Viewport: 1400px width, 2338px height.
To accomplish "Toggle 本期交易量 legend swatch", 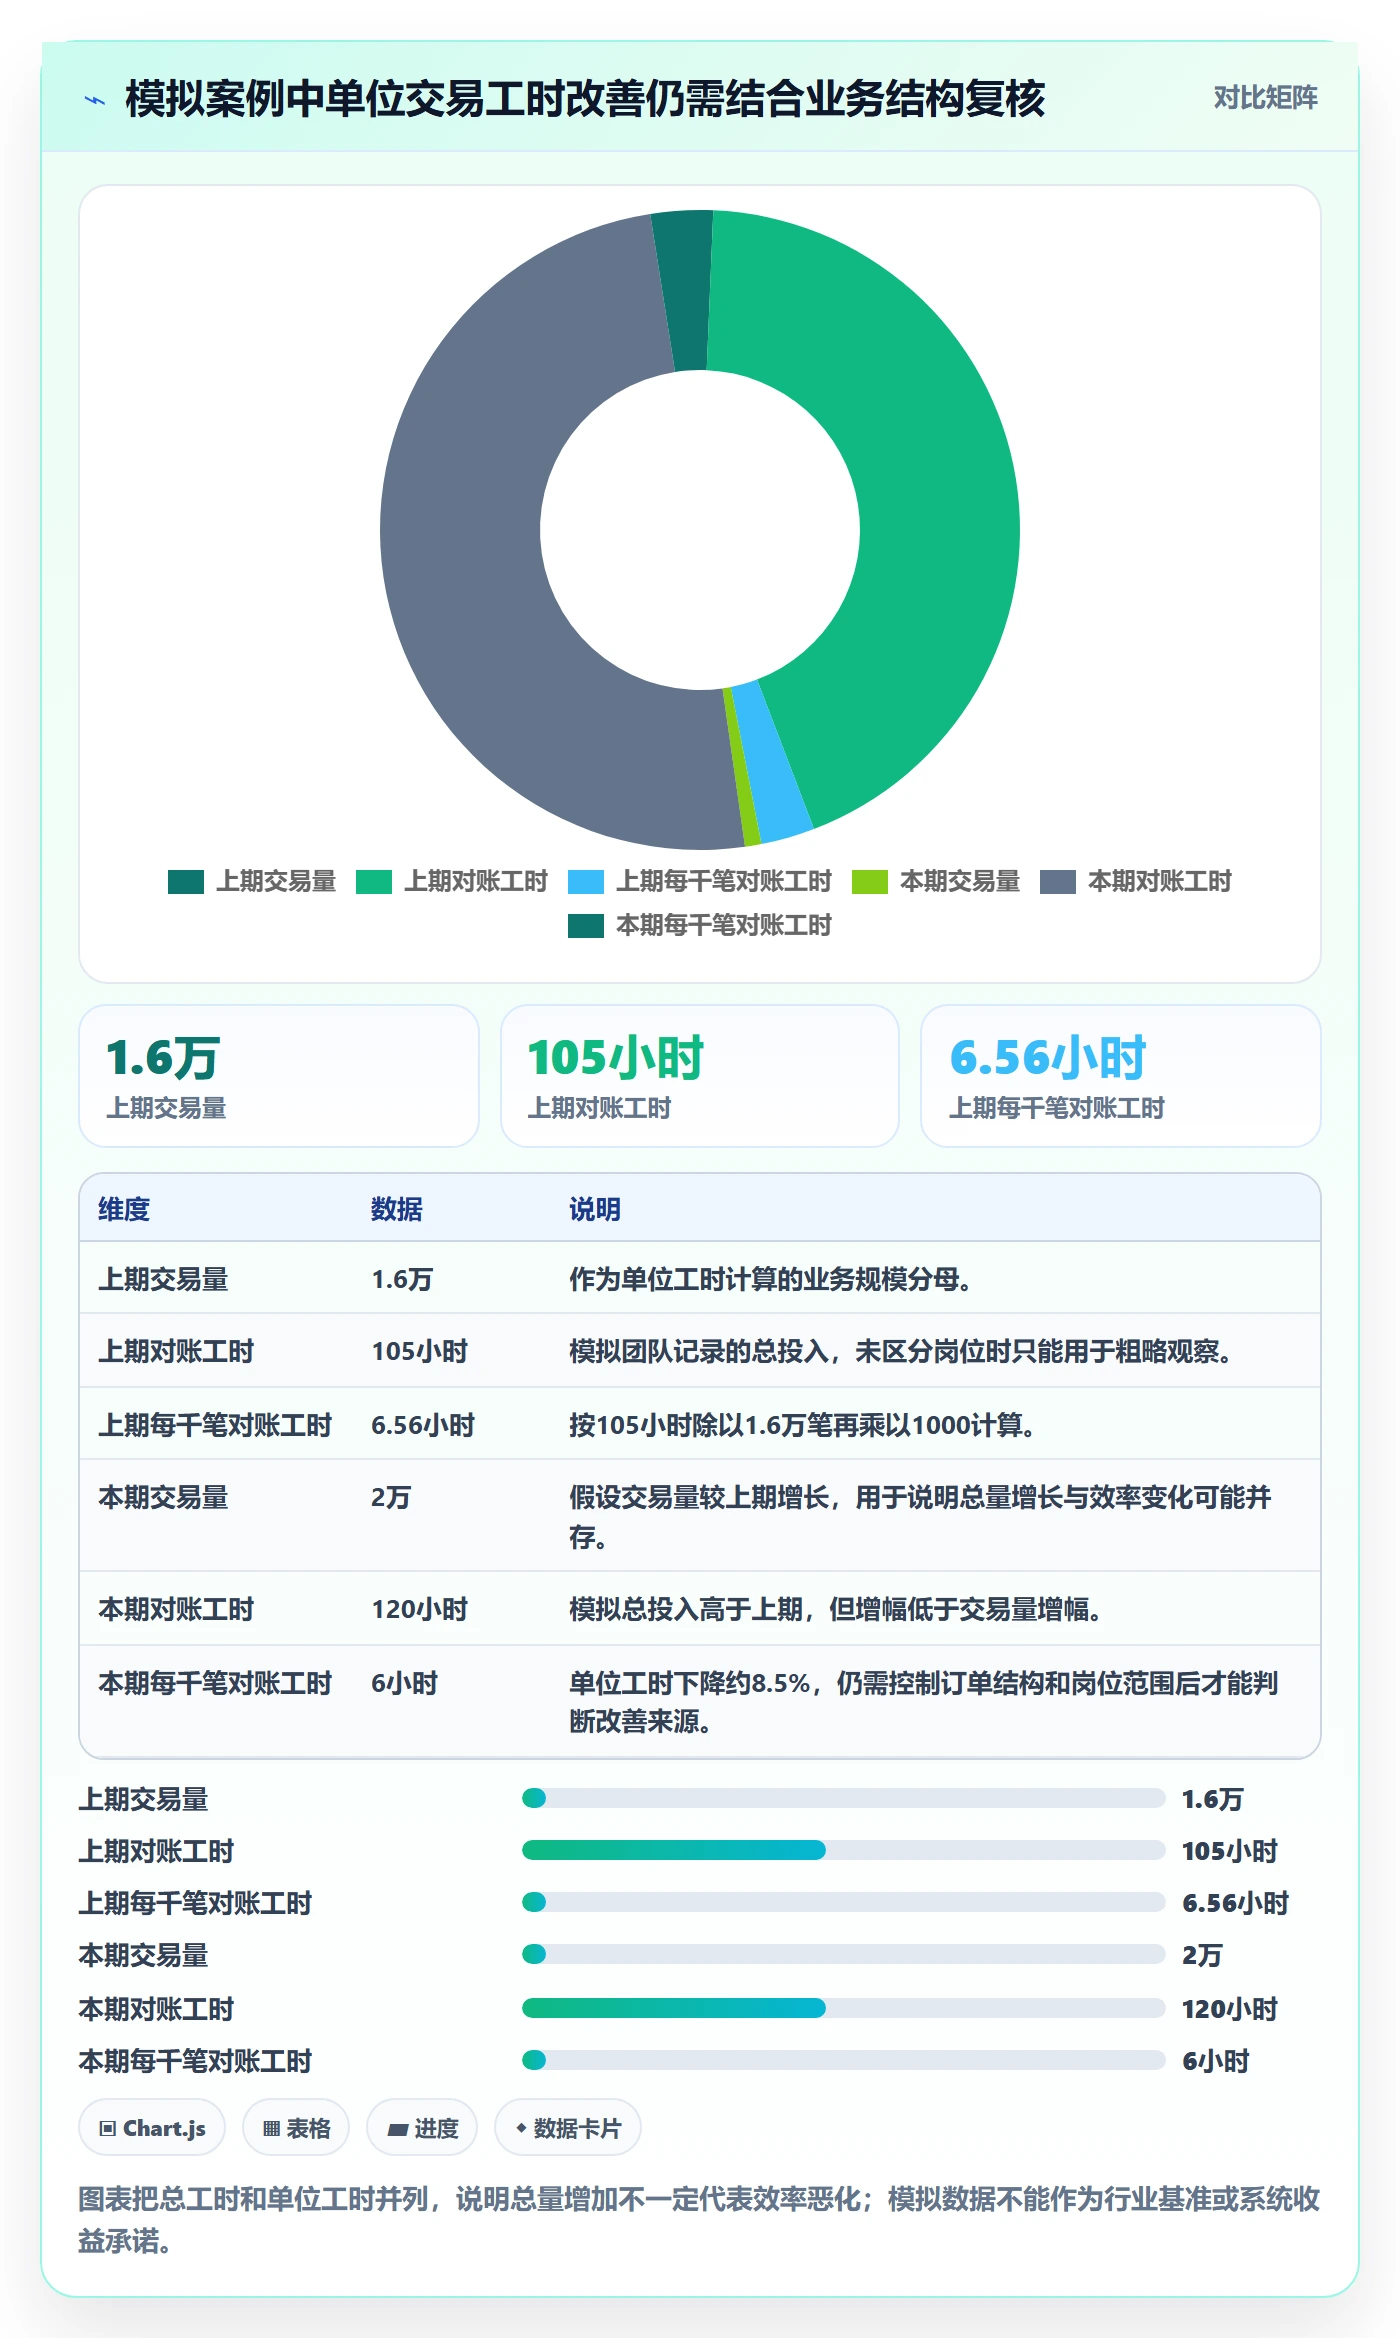I will pyautogui.click(x=870, y=881).
